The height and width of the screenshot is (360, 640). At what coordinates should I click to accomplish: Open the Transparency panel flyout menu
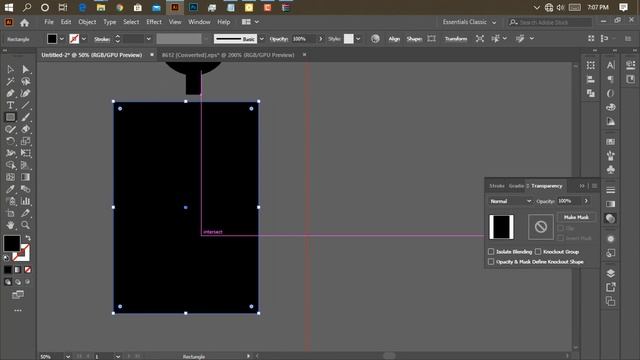click(594, 186)
